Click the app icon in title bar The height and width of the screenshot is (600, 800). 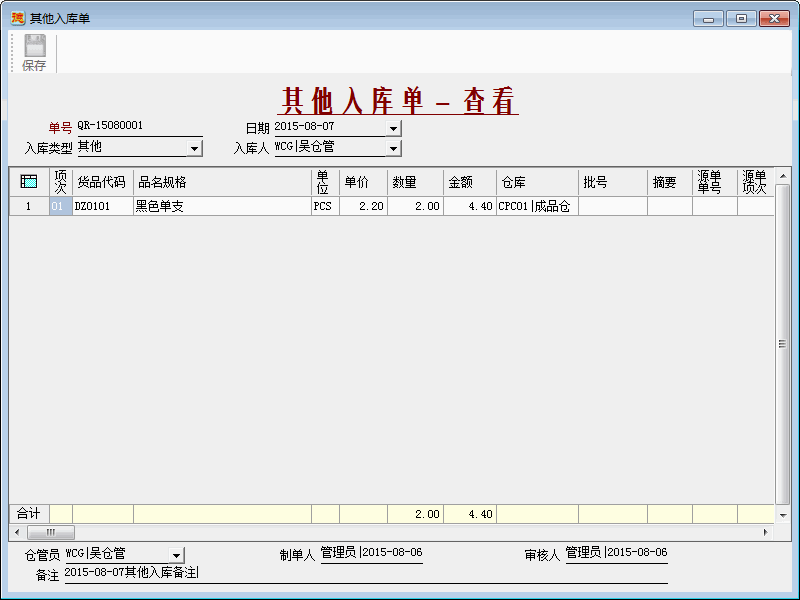pyautogui.click(x=17, y=18)
